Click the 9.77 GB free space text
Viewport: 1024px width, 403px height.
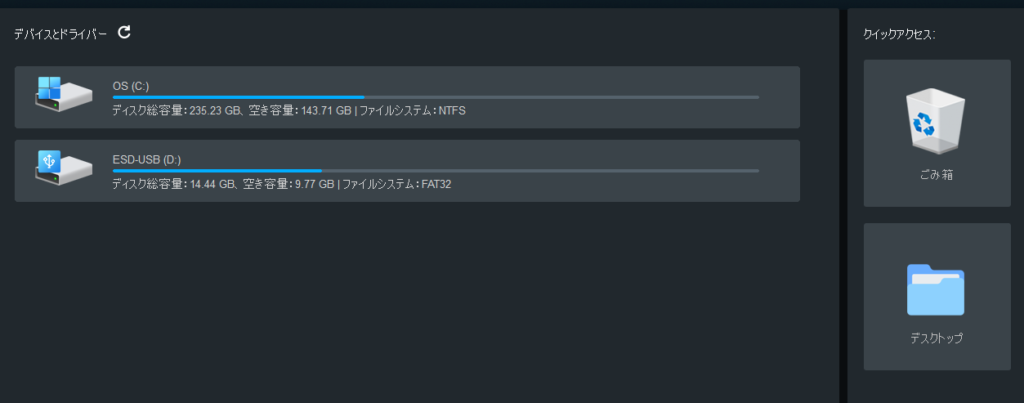(312, 184)
